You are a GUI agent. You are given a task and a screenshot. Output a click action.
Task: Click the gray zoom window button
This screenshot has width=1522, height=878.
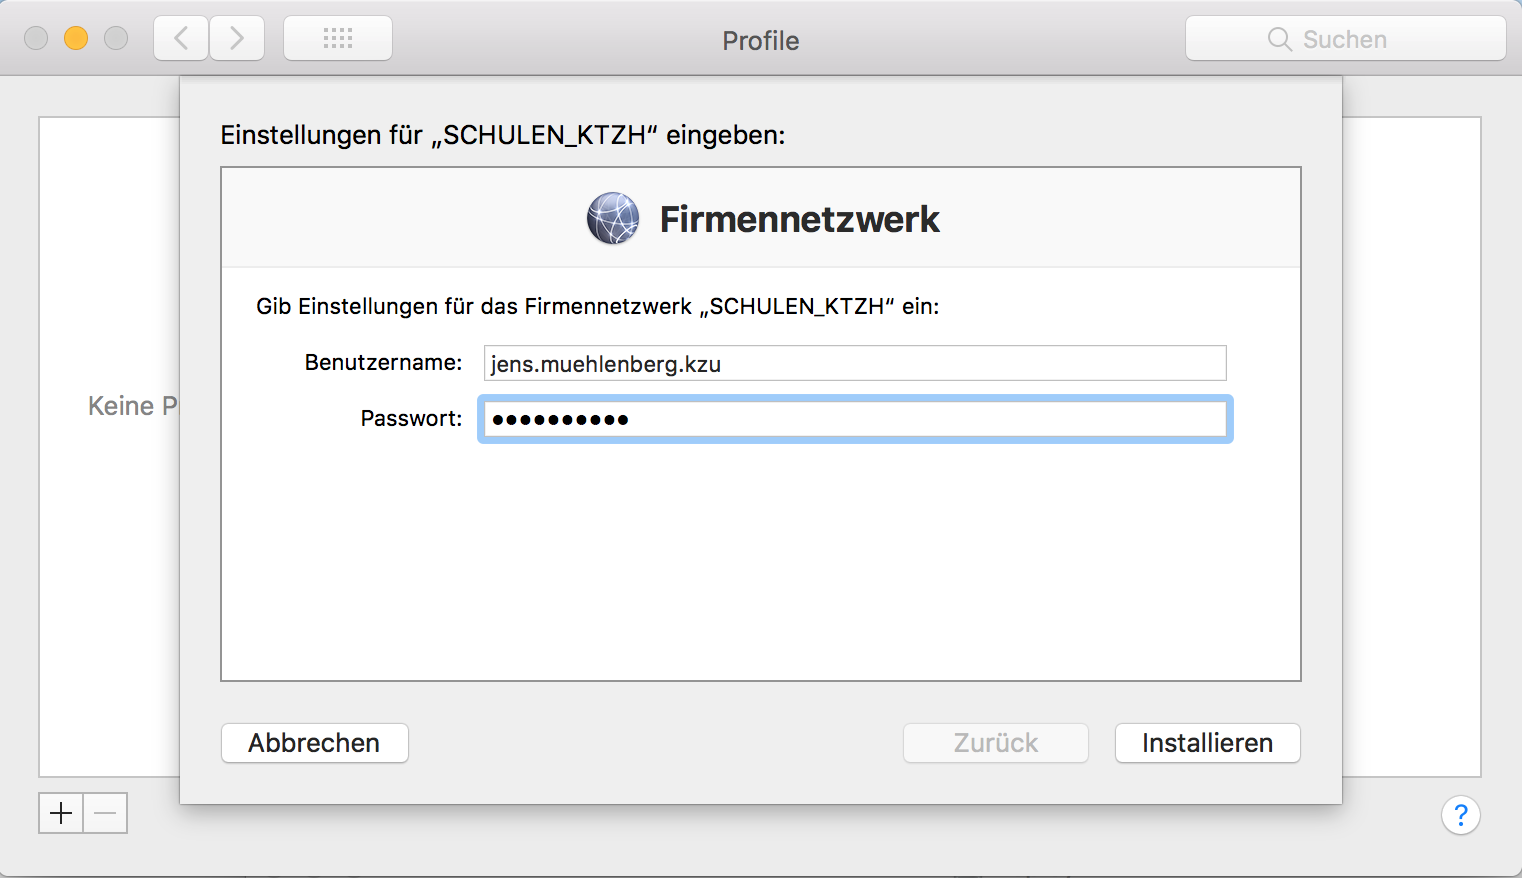[x=116, y=38]
